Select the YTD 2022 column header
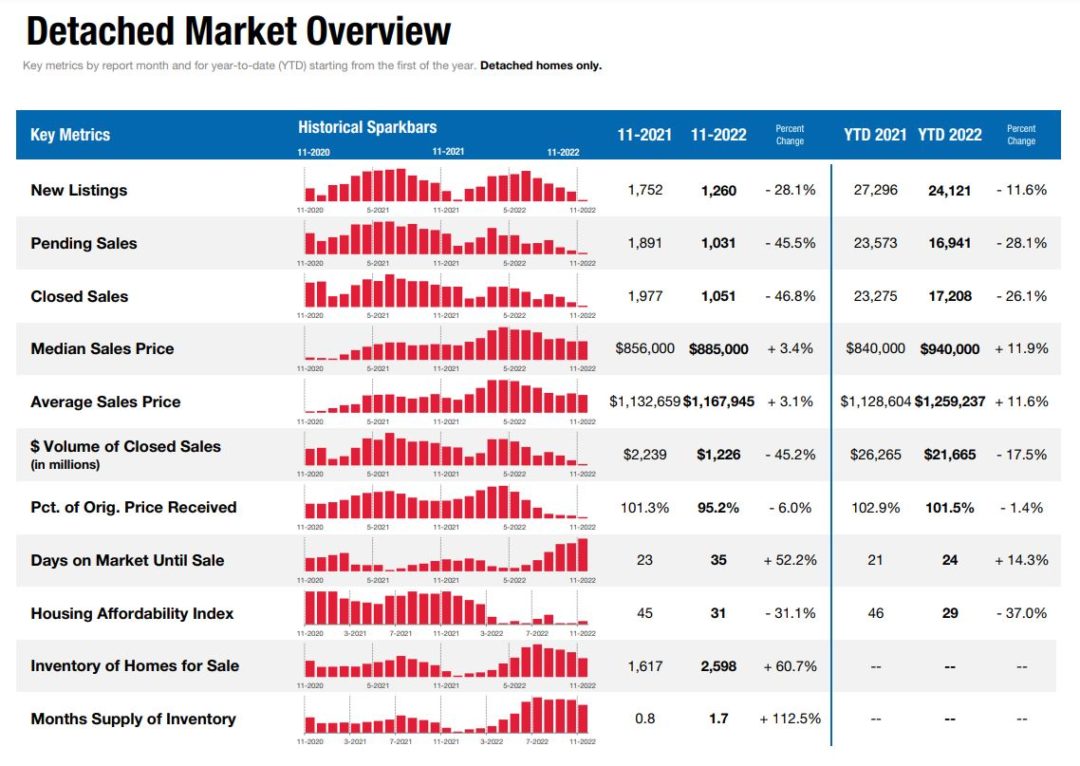The width and height of the screenshot is (1080, 766). [949, 134]
